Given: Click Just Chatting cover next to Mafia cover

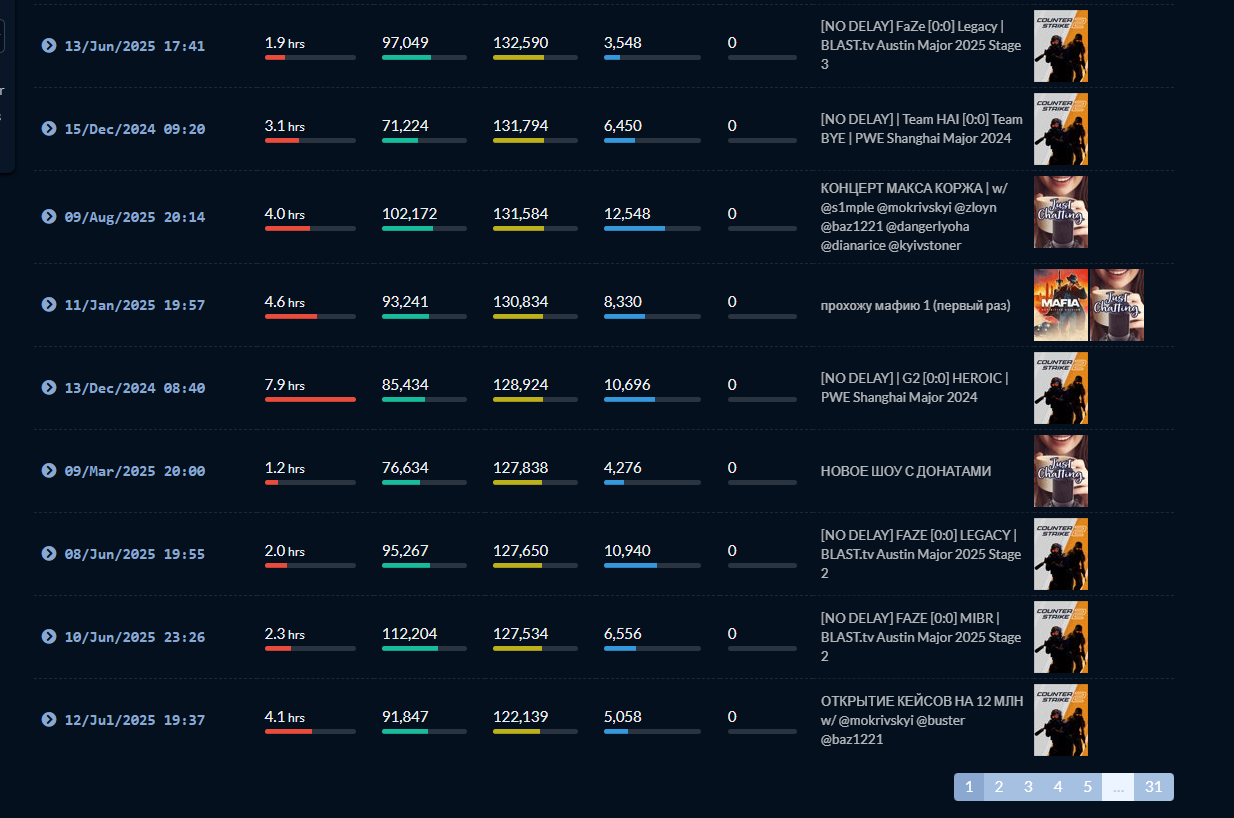Looking at the screenshot, I should [1117, 305].
